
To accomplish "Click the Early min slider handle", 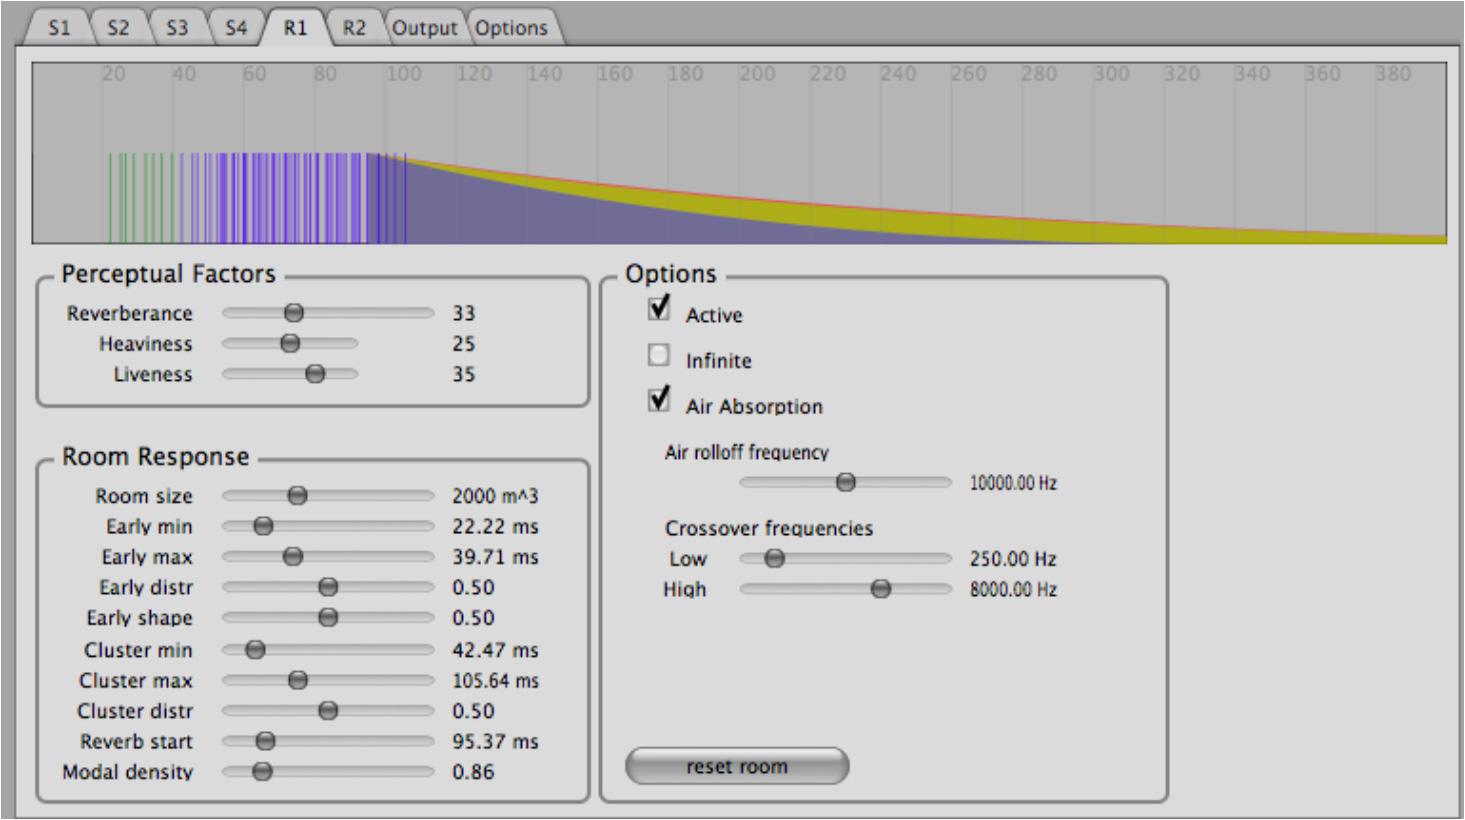I will coord(263,526).
